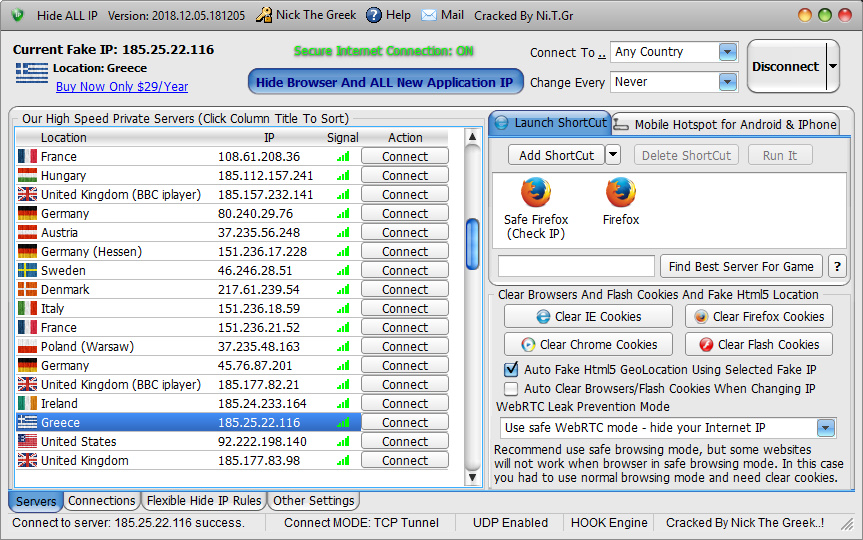Image resolution: width=863 pixels, height=540 pixels.
Task: Click the Sweden flag icon
Action: (x=28, y=270)
